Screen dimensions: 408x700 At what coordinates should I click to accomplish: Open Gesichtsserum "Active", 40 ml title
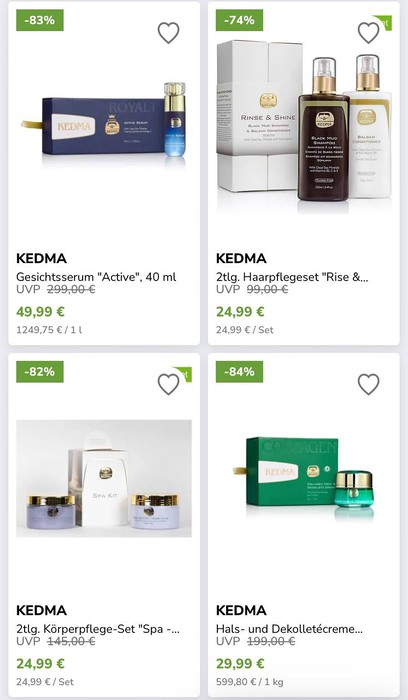coord(96,277)
